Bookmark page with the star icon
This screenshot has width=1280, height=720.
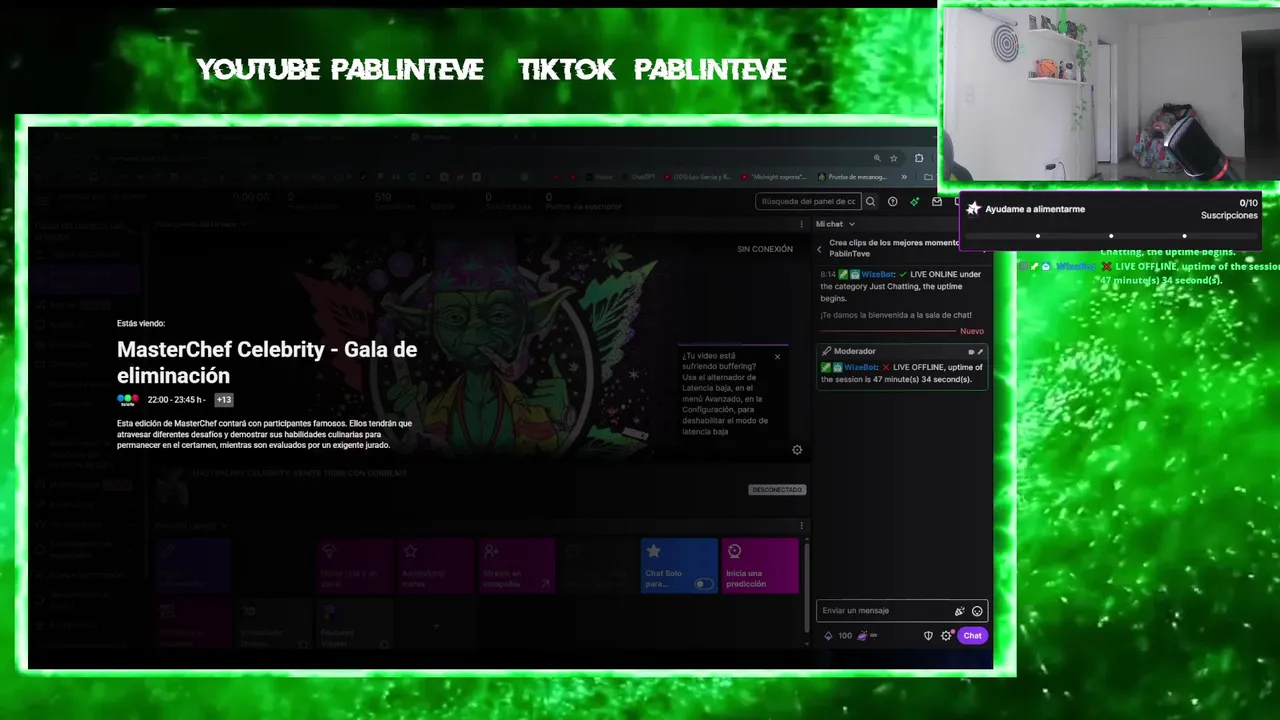[x=894, y=158]
